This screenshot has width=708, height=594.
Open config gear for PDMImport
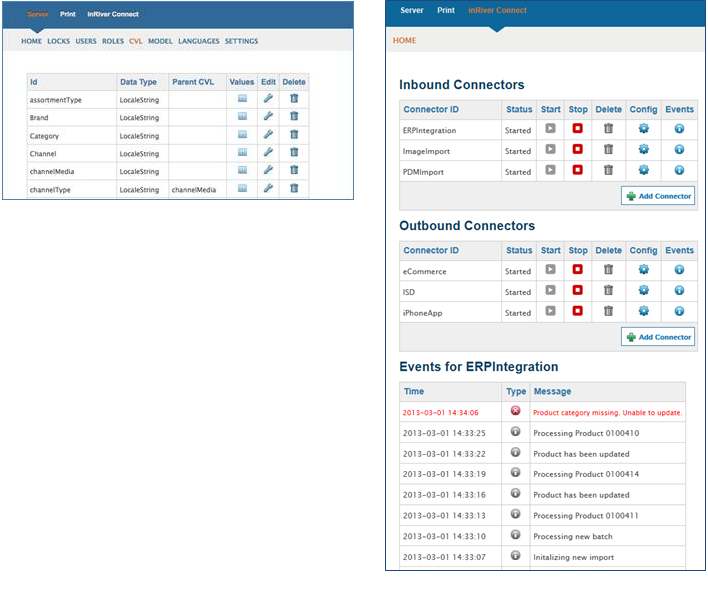pos(643,170)
